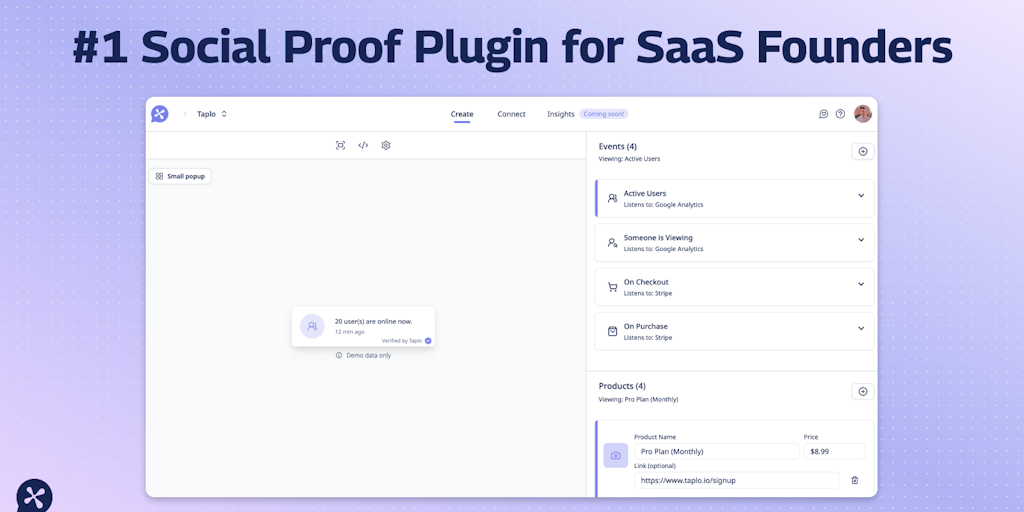The height and width of the screenshot is (512, 1024).
Task: Switch to the Create tab
Action: point(462,114)
